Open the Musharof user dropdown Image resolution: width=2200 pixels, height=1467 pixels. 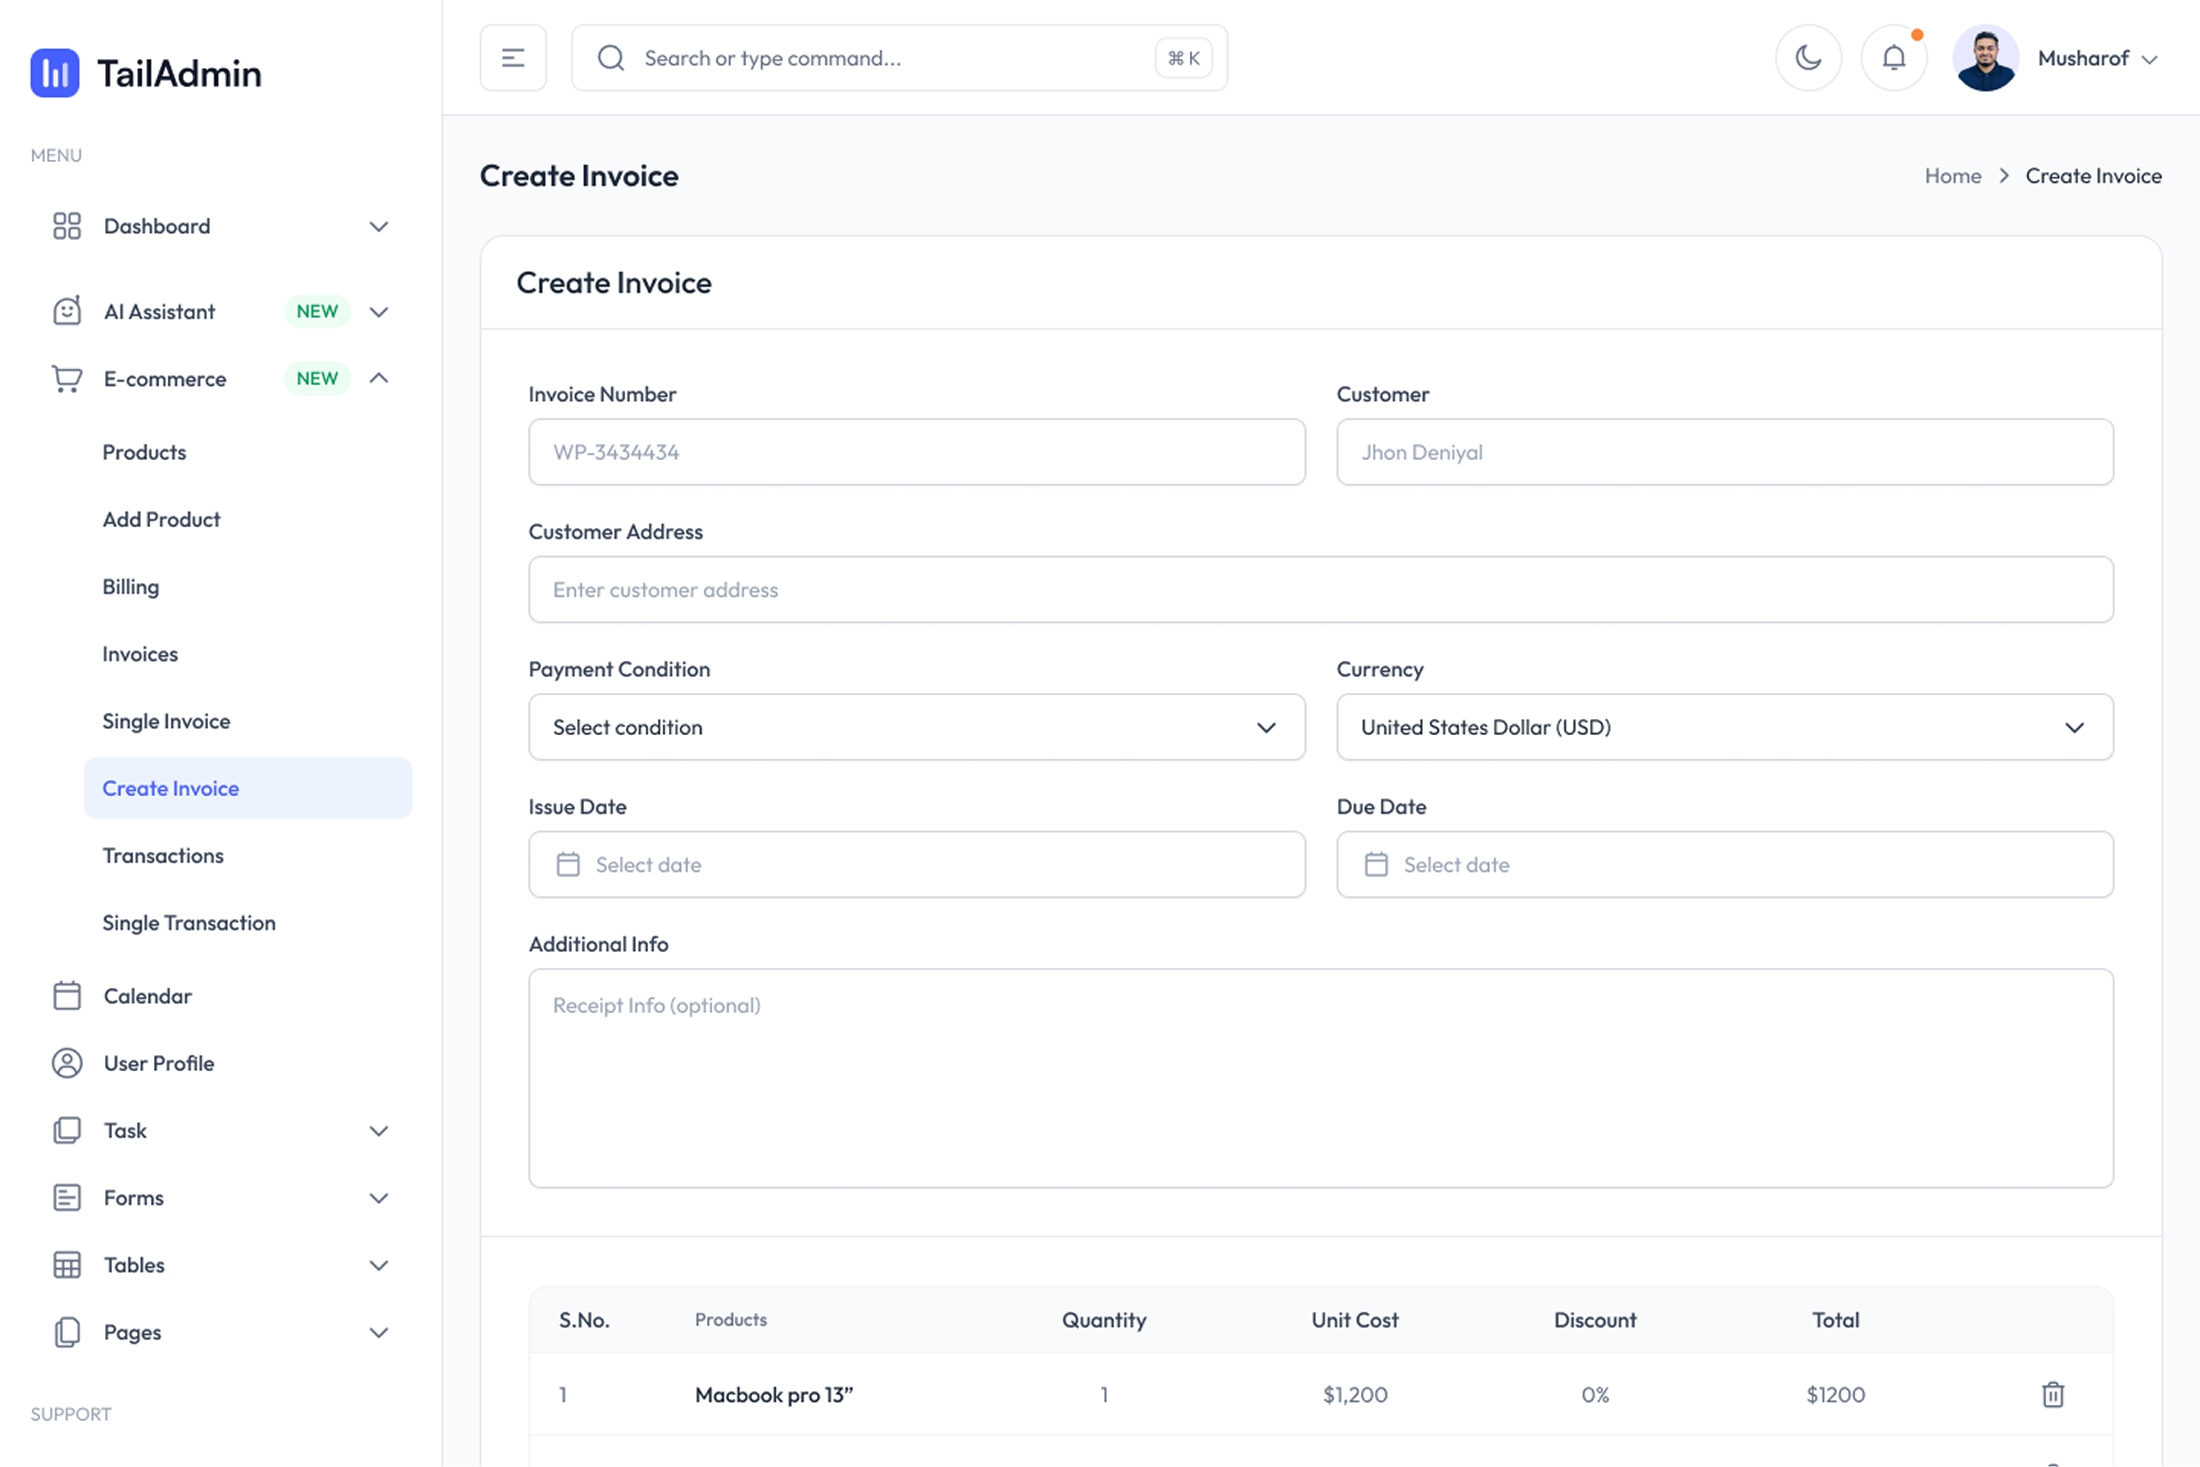(2097, 58)
